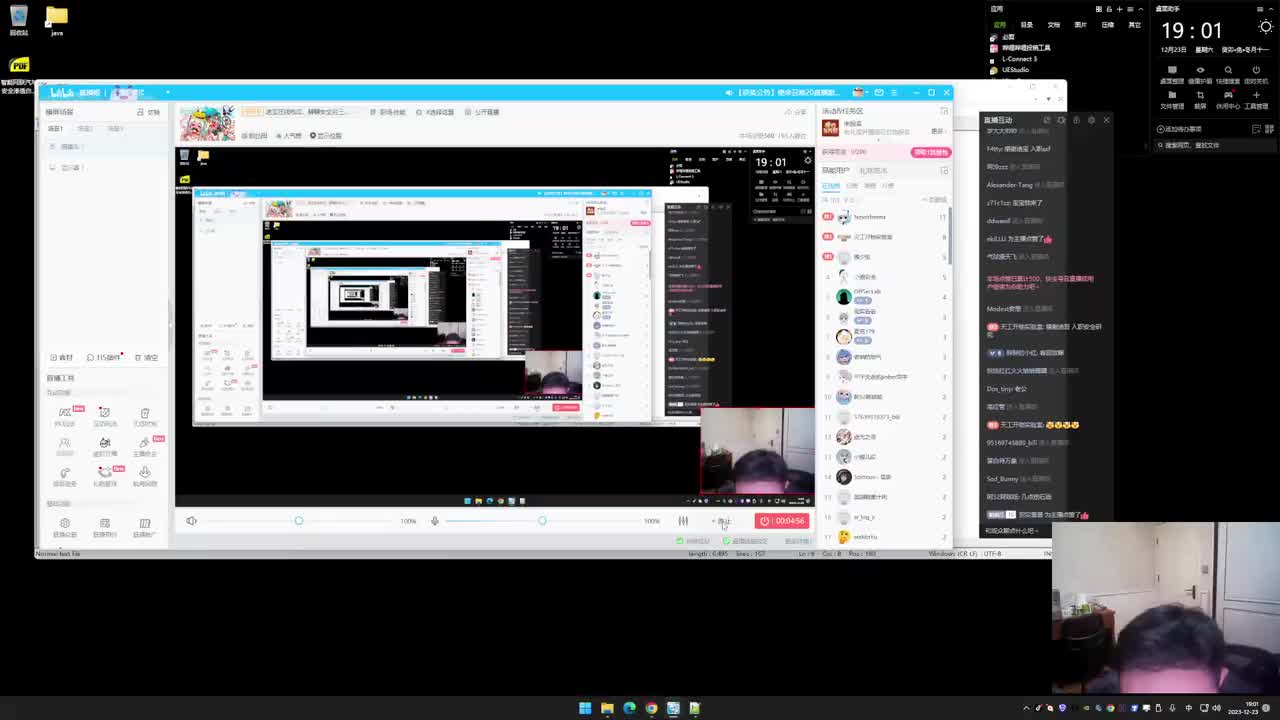
Task: Open the 插件 plugins button with red dot
Action: click(106, 358)
